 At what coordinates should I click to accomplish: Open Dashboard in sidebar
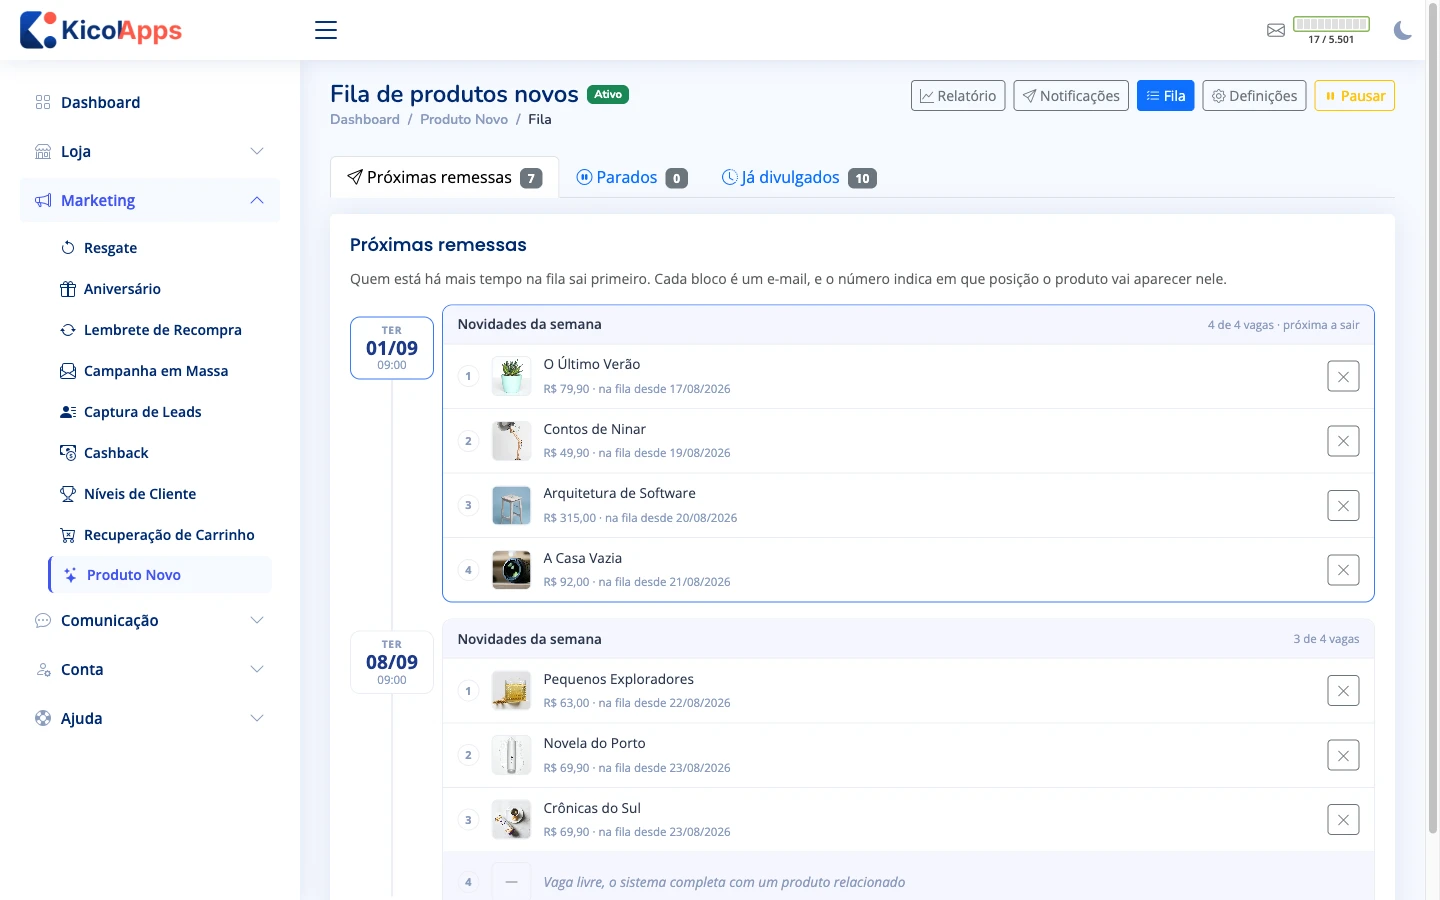[x=150, y=102]
